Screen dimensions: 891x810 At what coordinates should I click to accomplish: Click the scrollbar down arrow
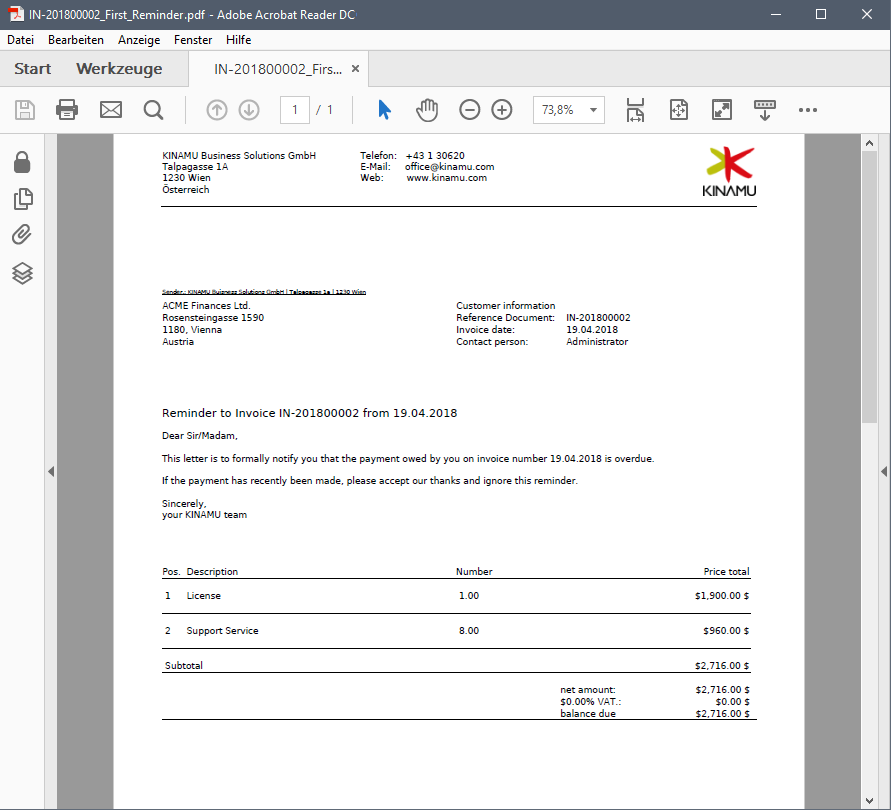(869, 801)
